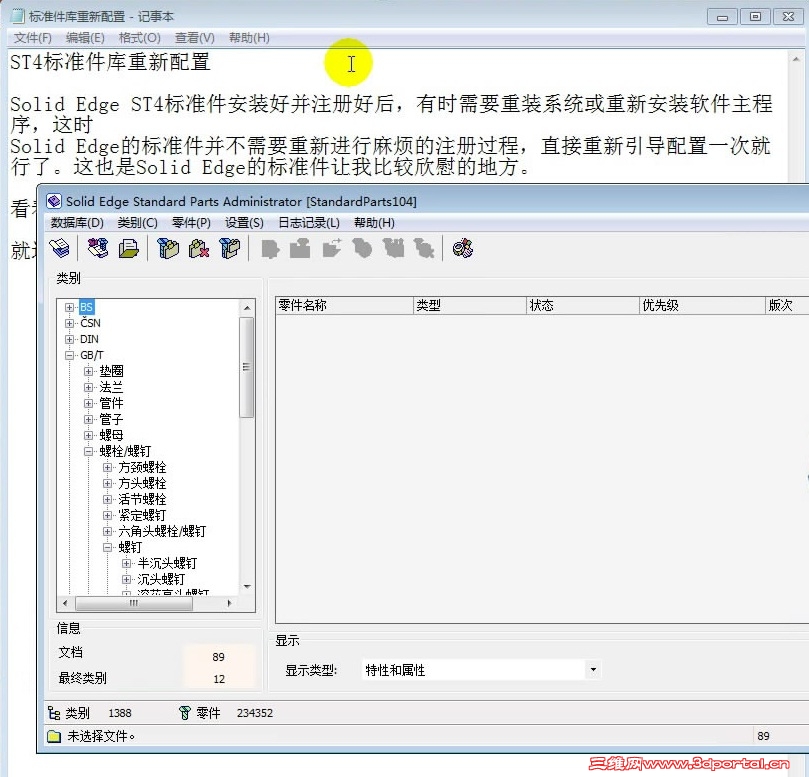The image size is (809, 777).
Task: Click the 文档 count value 89
Action: coord(218,657)
